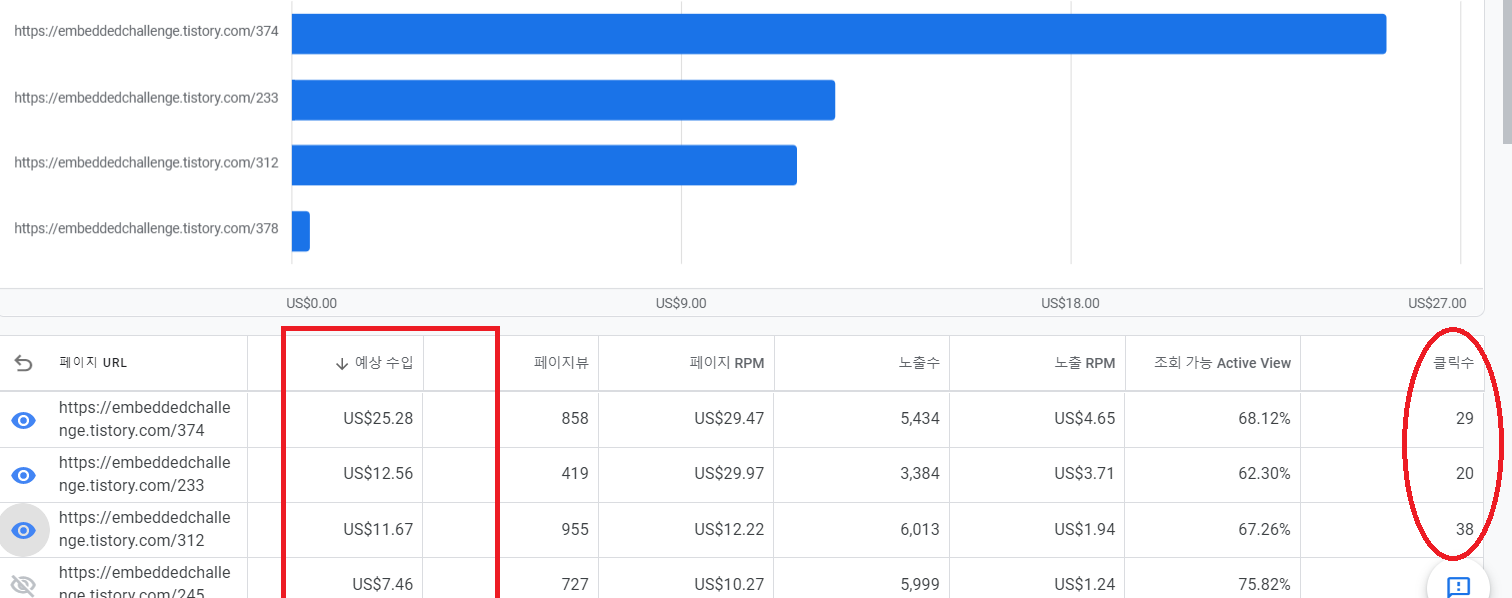Click the US$25.28 earnings cell
The height and width of the screenshot is (598, 1512).
[x=378, y=419]
